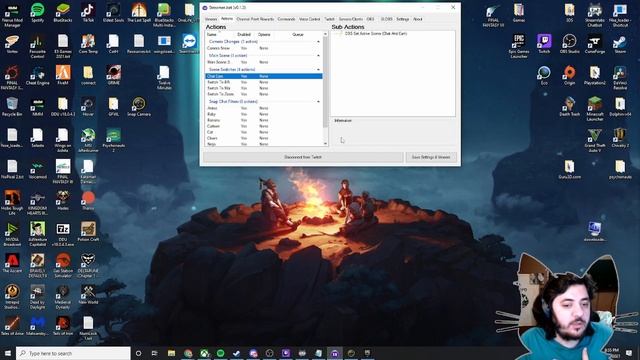Select the New World desktop icon
Viewport: 640px width, 360px height.
(88, 295)
